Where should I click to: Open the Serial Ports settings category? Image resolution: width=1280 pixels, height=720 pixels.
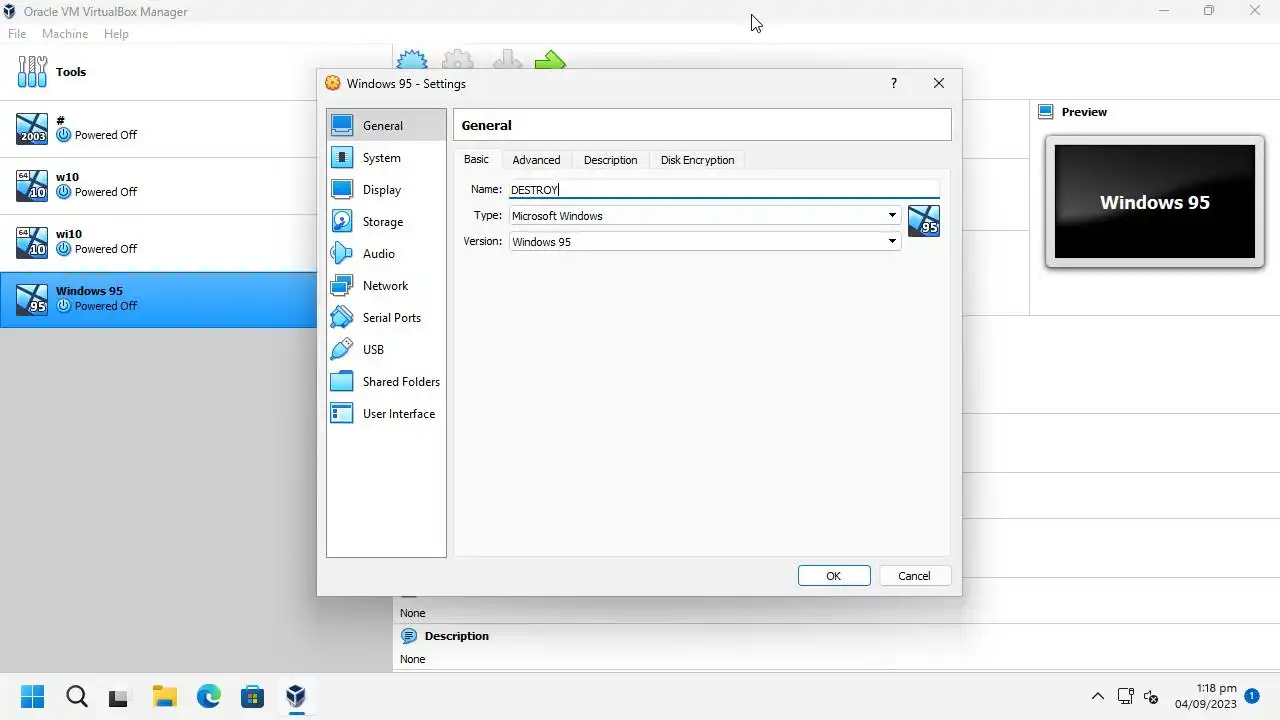tap(386, 317)
